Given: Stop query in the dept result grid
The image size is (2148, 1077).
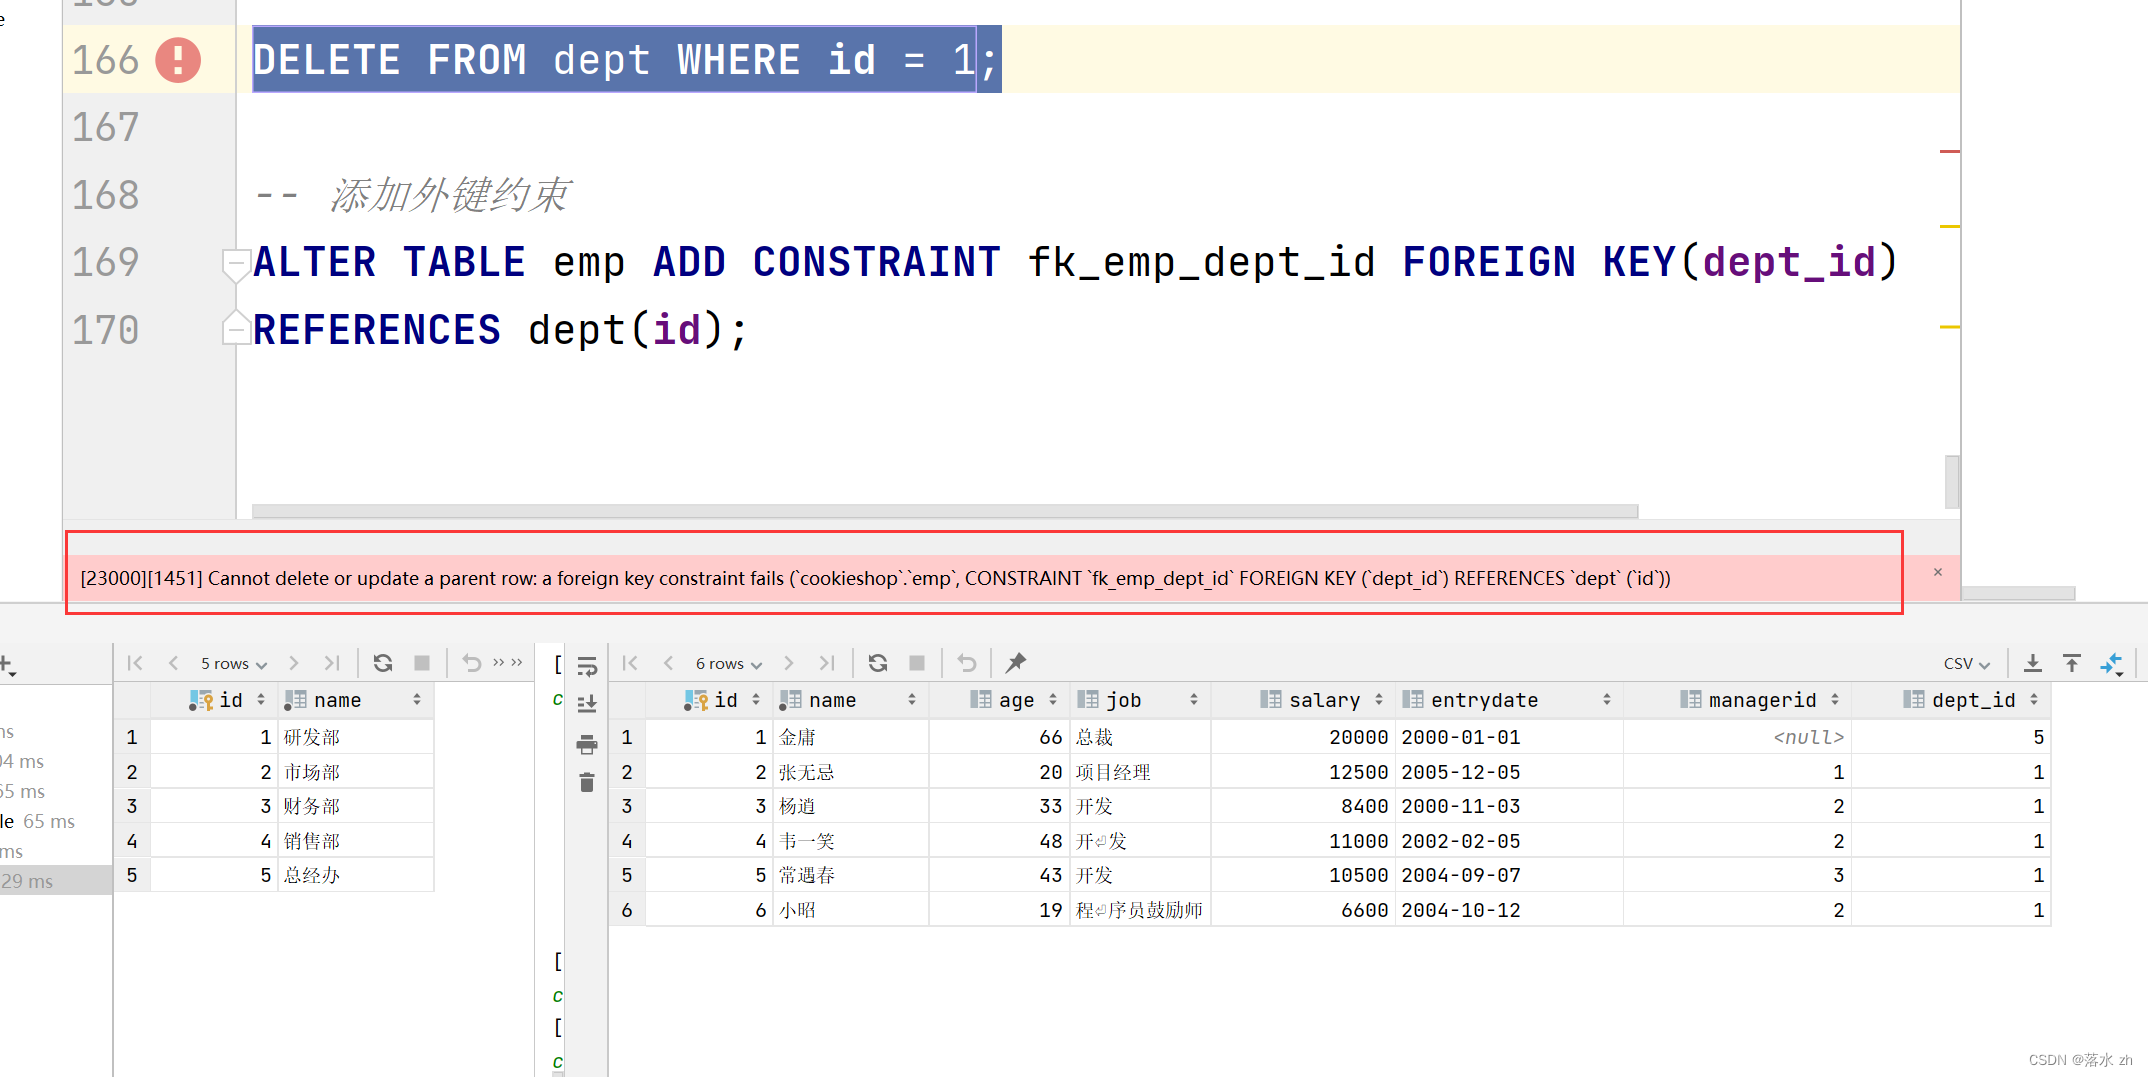Looking at the screenshot, I should coord(422,663).
